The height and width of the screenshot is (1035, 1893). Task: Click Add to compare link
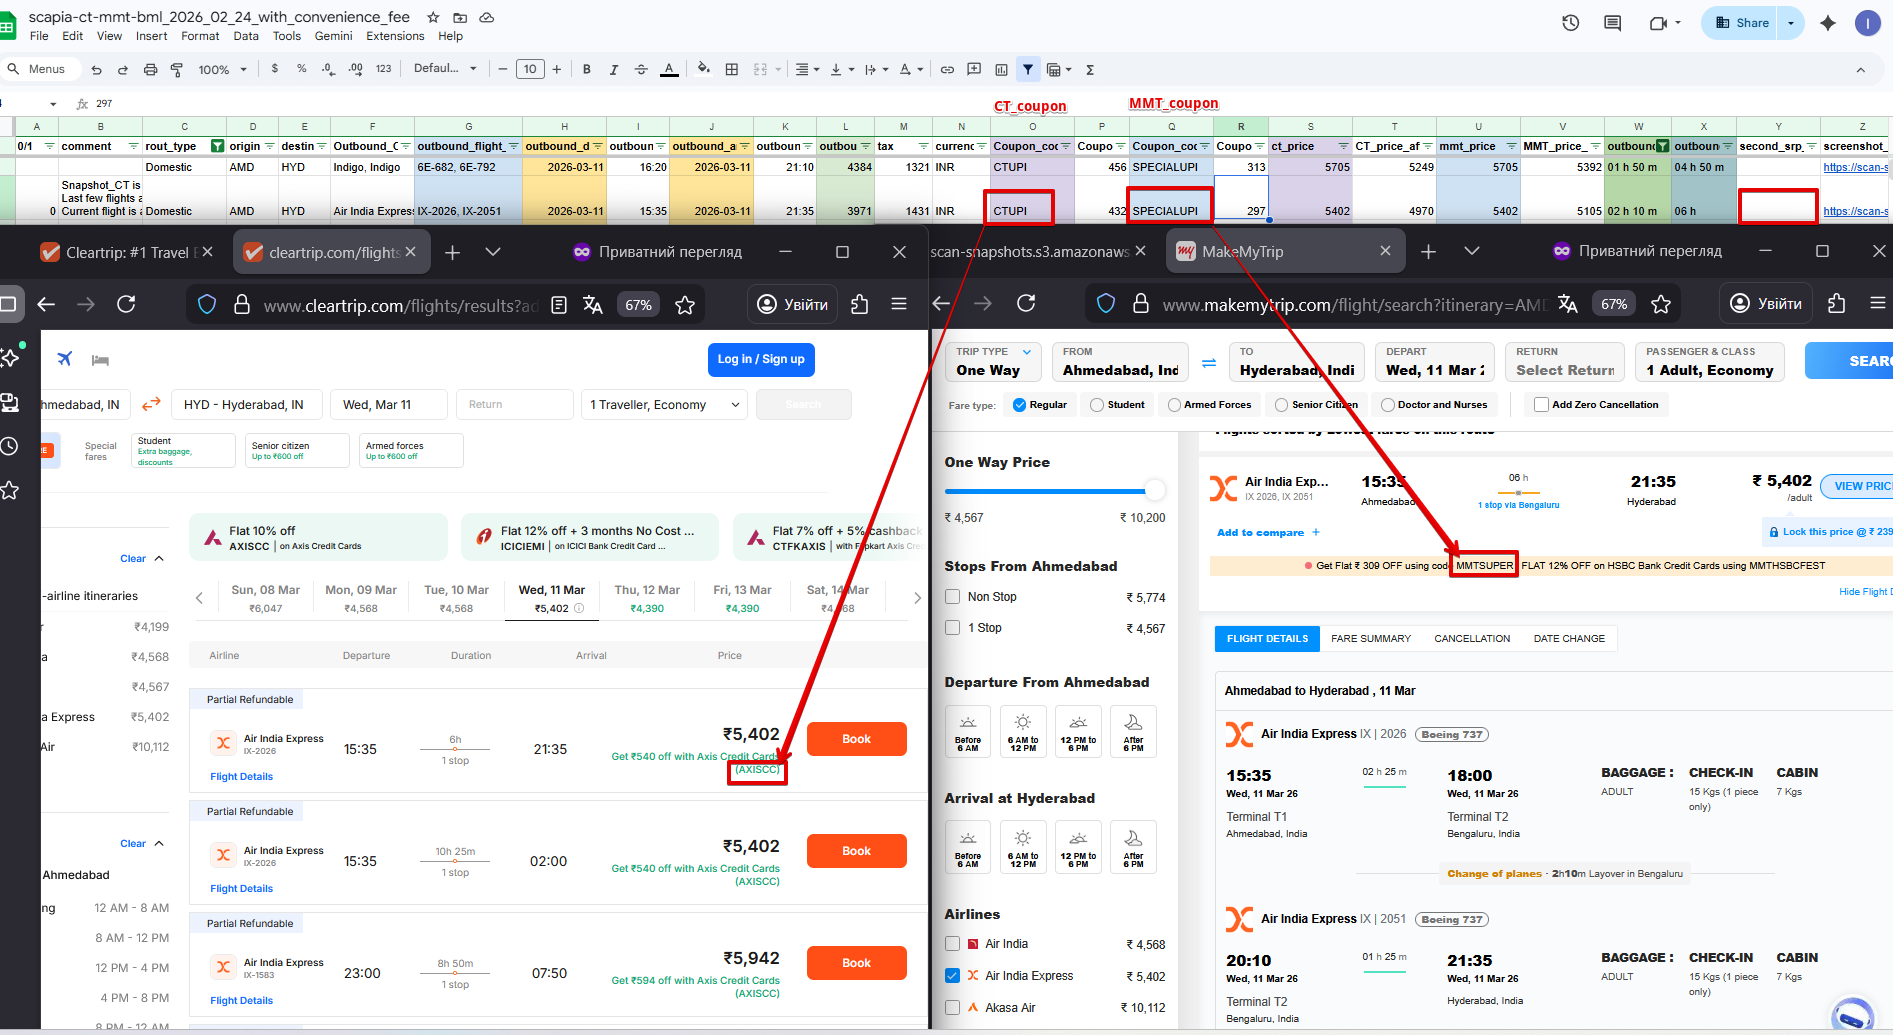(x=1268, y=533)
